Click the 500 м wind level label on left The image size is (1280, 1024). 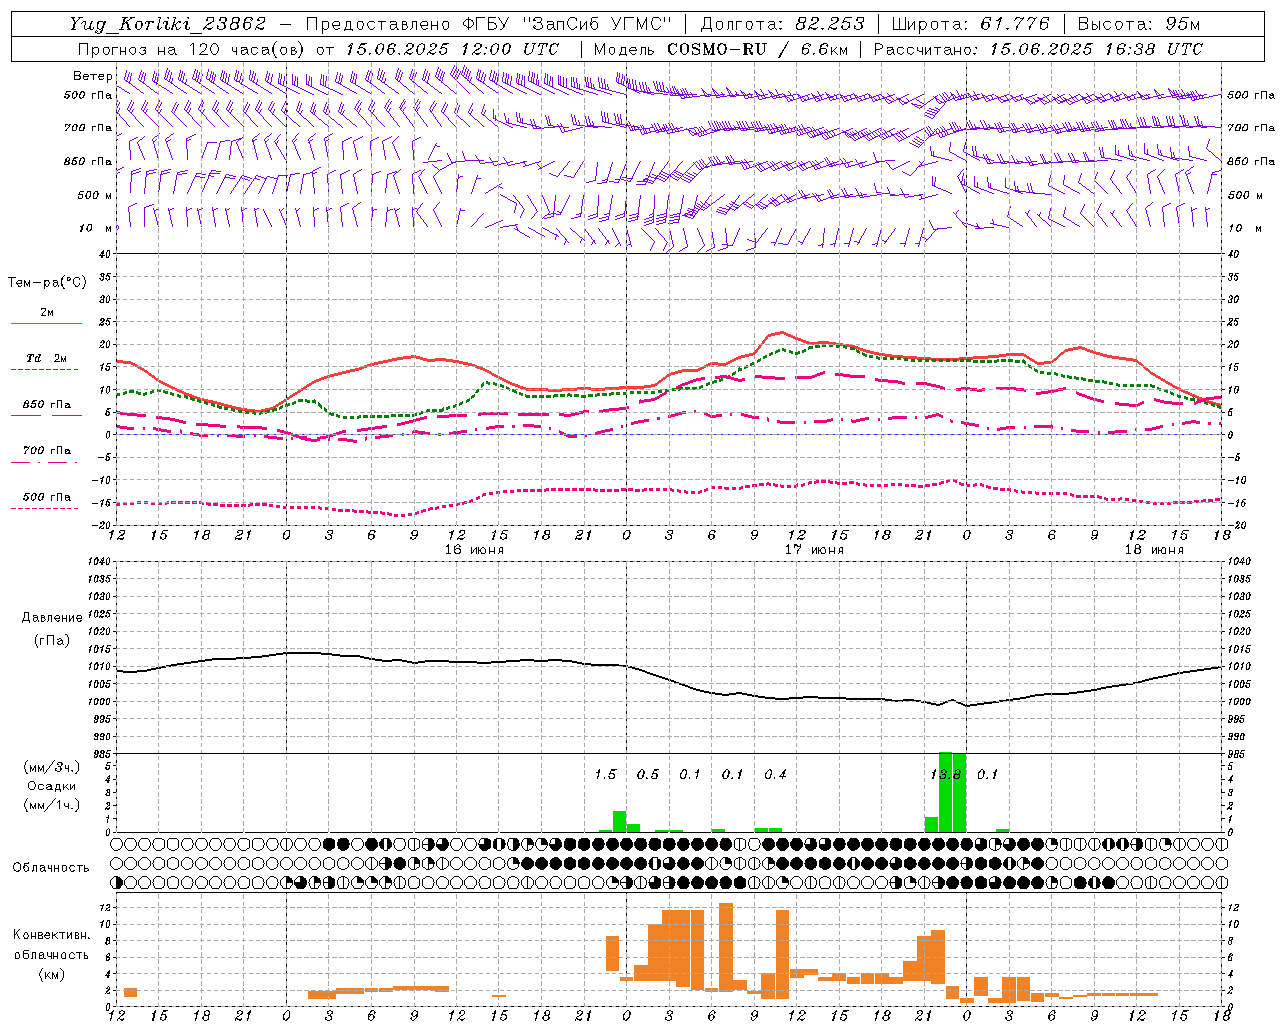click(x=95, y=195)
